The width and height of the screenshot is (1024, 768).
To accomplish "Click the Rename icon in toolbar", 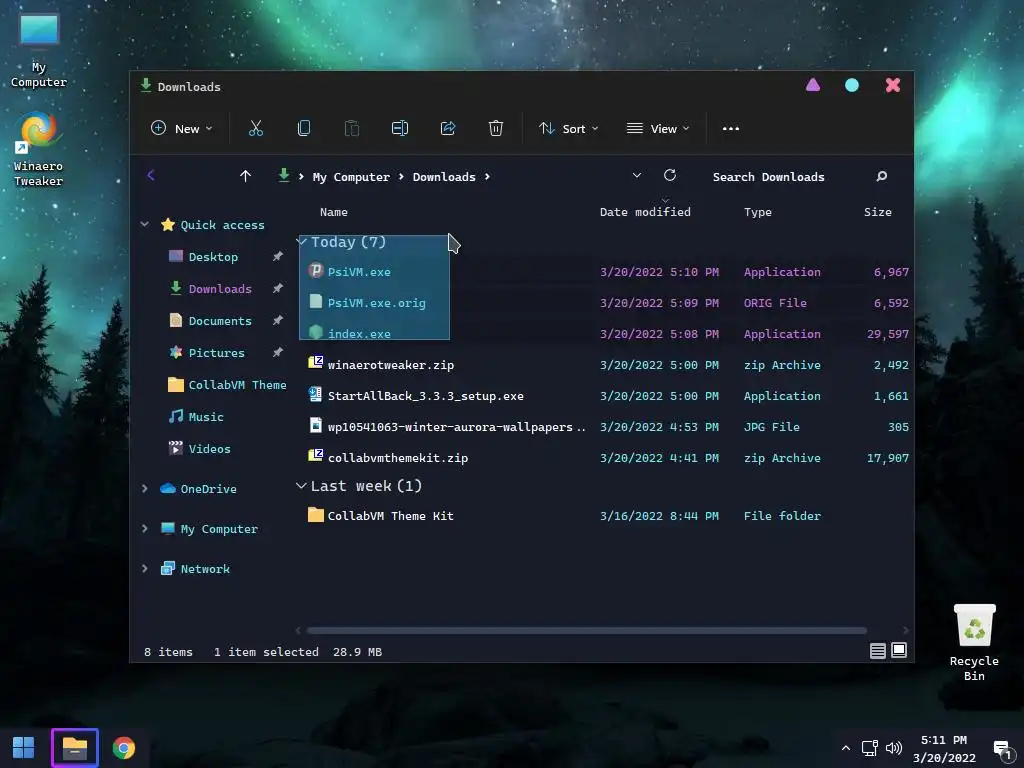I will point(400,129).
